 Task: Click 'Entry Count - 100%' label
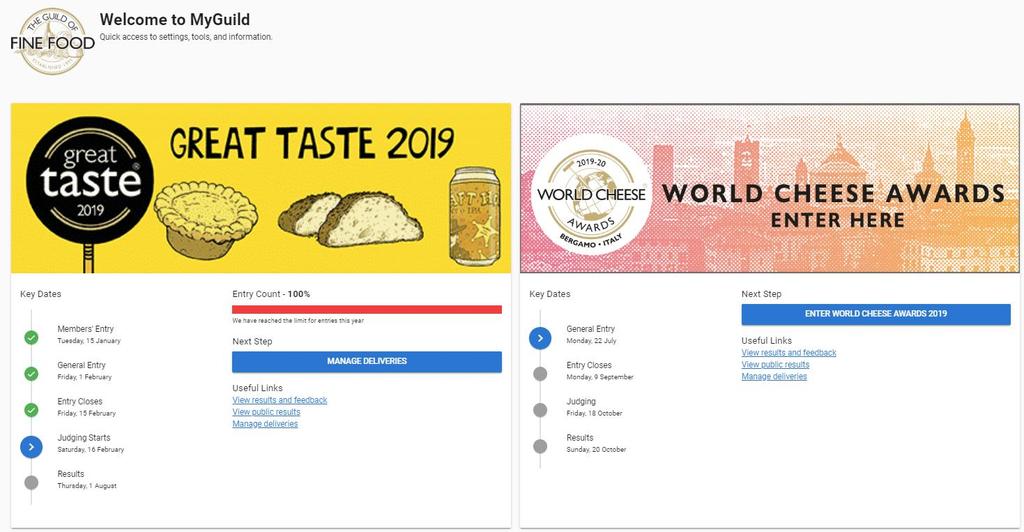tap(271, 294)
